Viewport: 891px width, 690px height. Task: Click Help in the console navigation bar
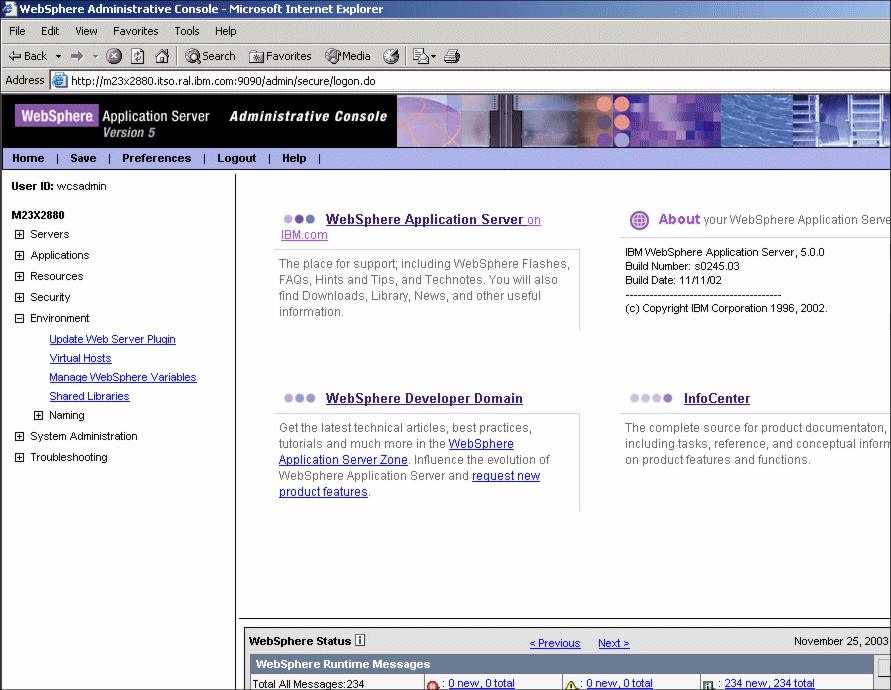point(294,158)
